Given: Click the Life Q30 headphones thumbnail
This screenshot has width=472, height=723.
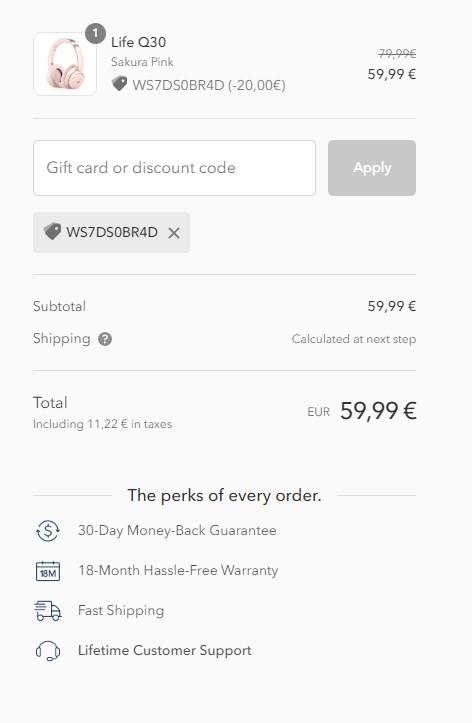Looking at the screenshot, I should pos(65,64).
